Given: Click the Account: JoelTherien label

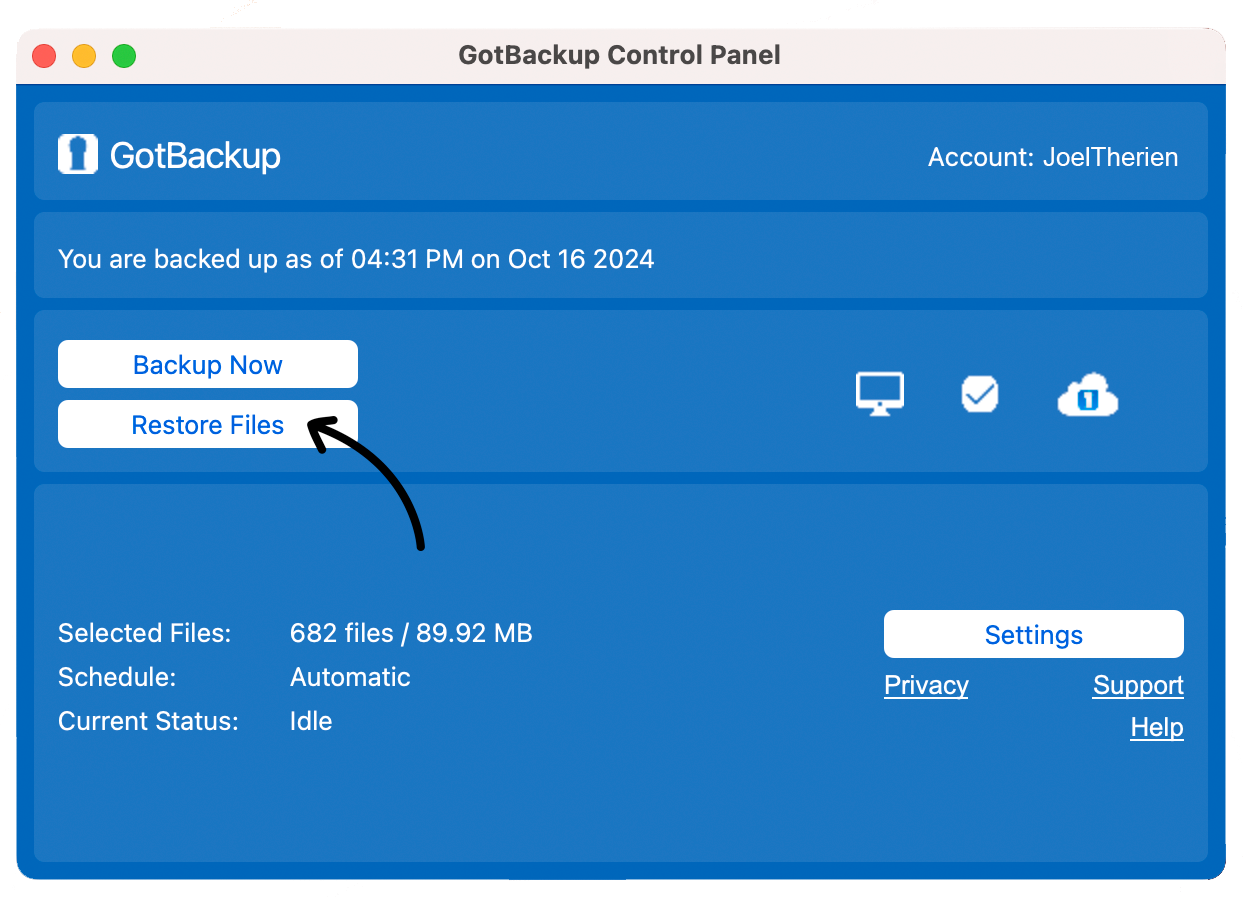Looking at the screenshot, I should click(x=1053, y=157).
